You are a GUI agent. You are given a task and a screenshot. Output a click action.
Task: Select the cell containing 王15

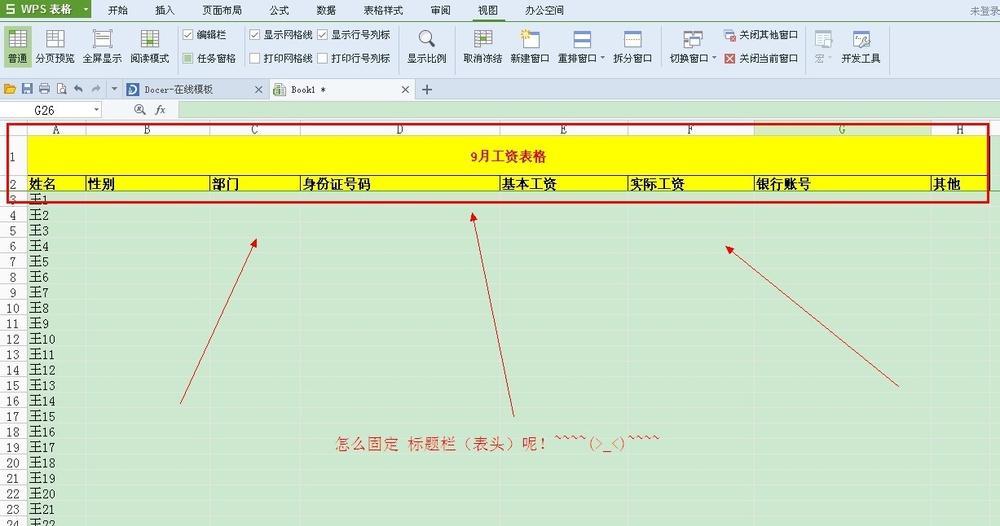tap(56, 416)
